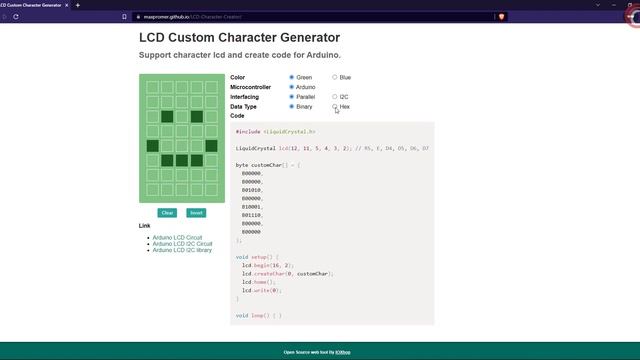Close the LCD Custom Character Generator tab

[x=67, y=5]
